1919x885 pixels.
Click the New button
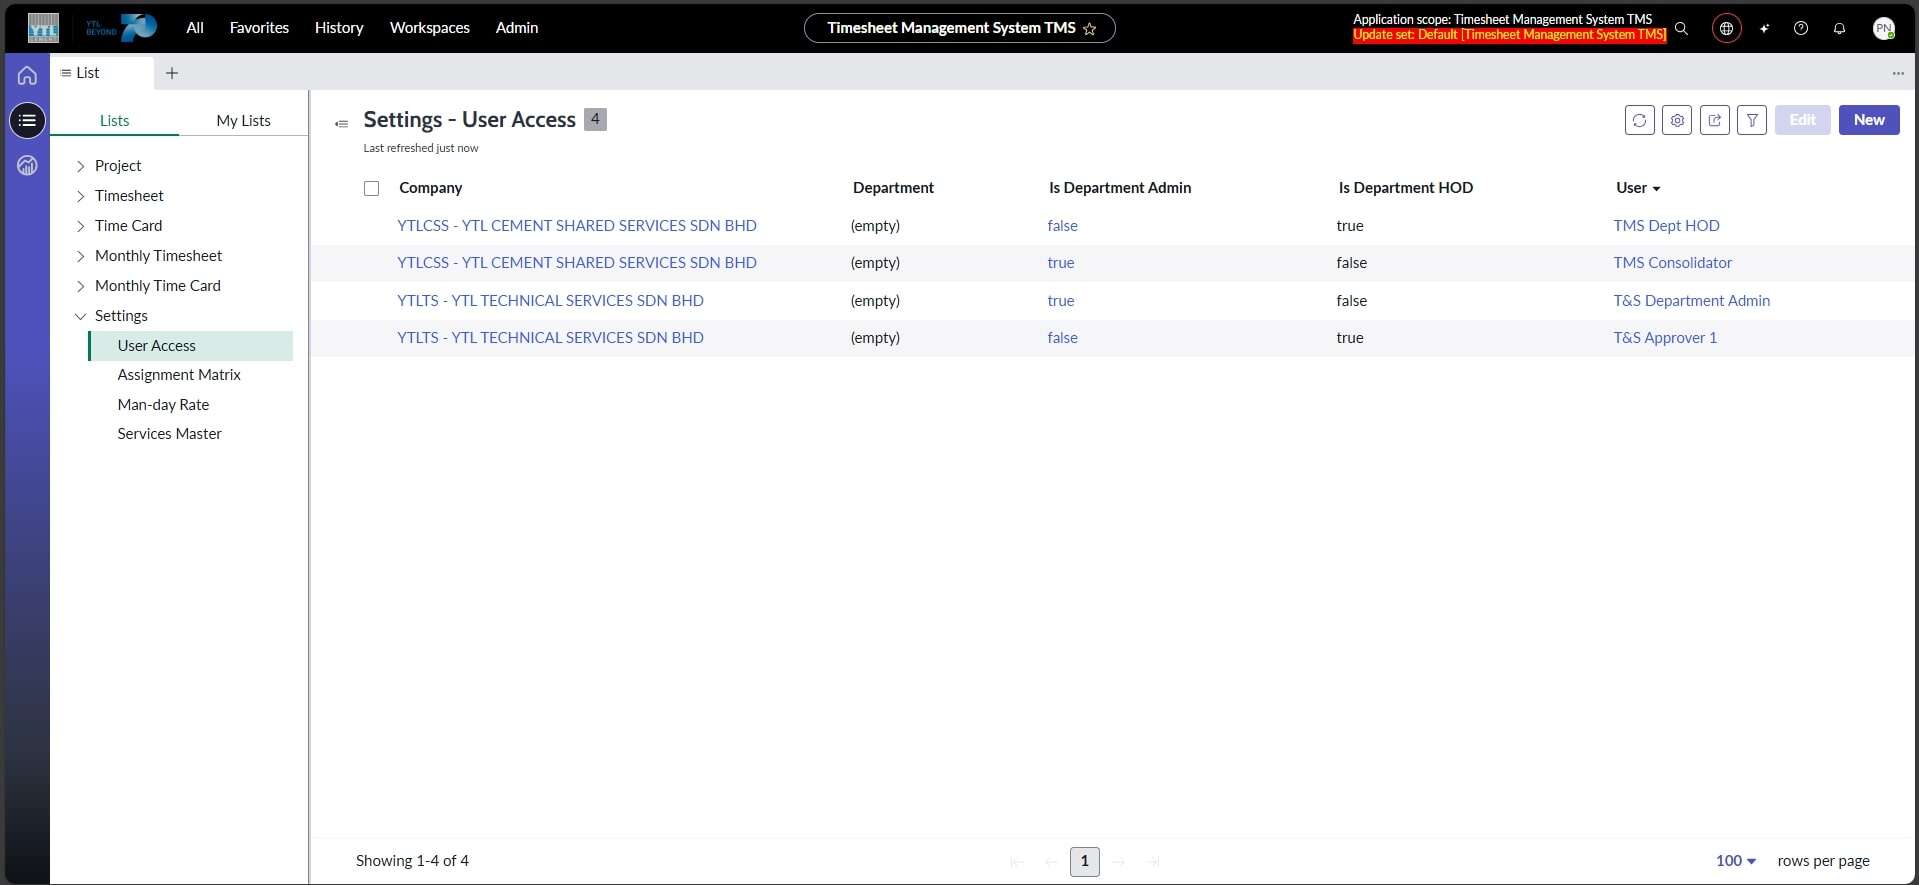(1868, 120)
